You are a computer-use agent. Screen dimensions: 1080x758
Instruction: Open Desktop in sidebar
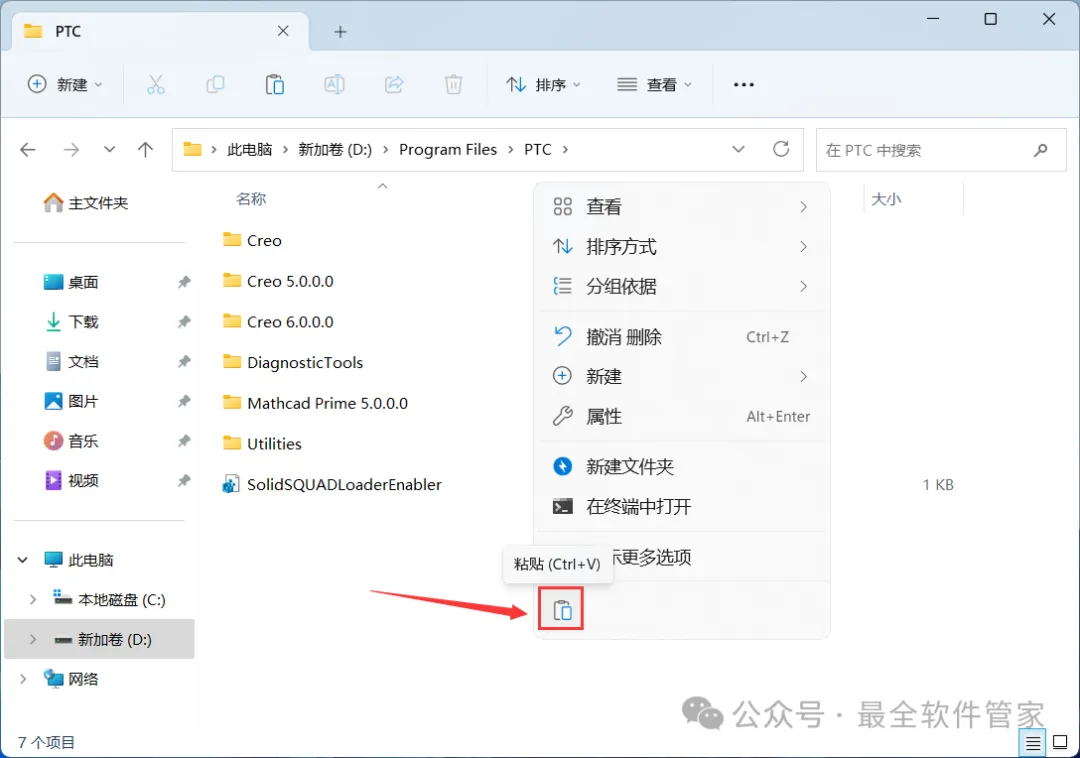71,282
